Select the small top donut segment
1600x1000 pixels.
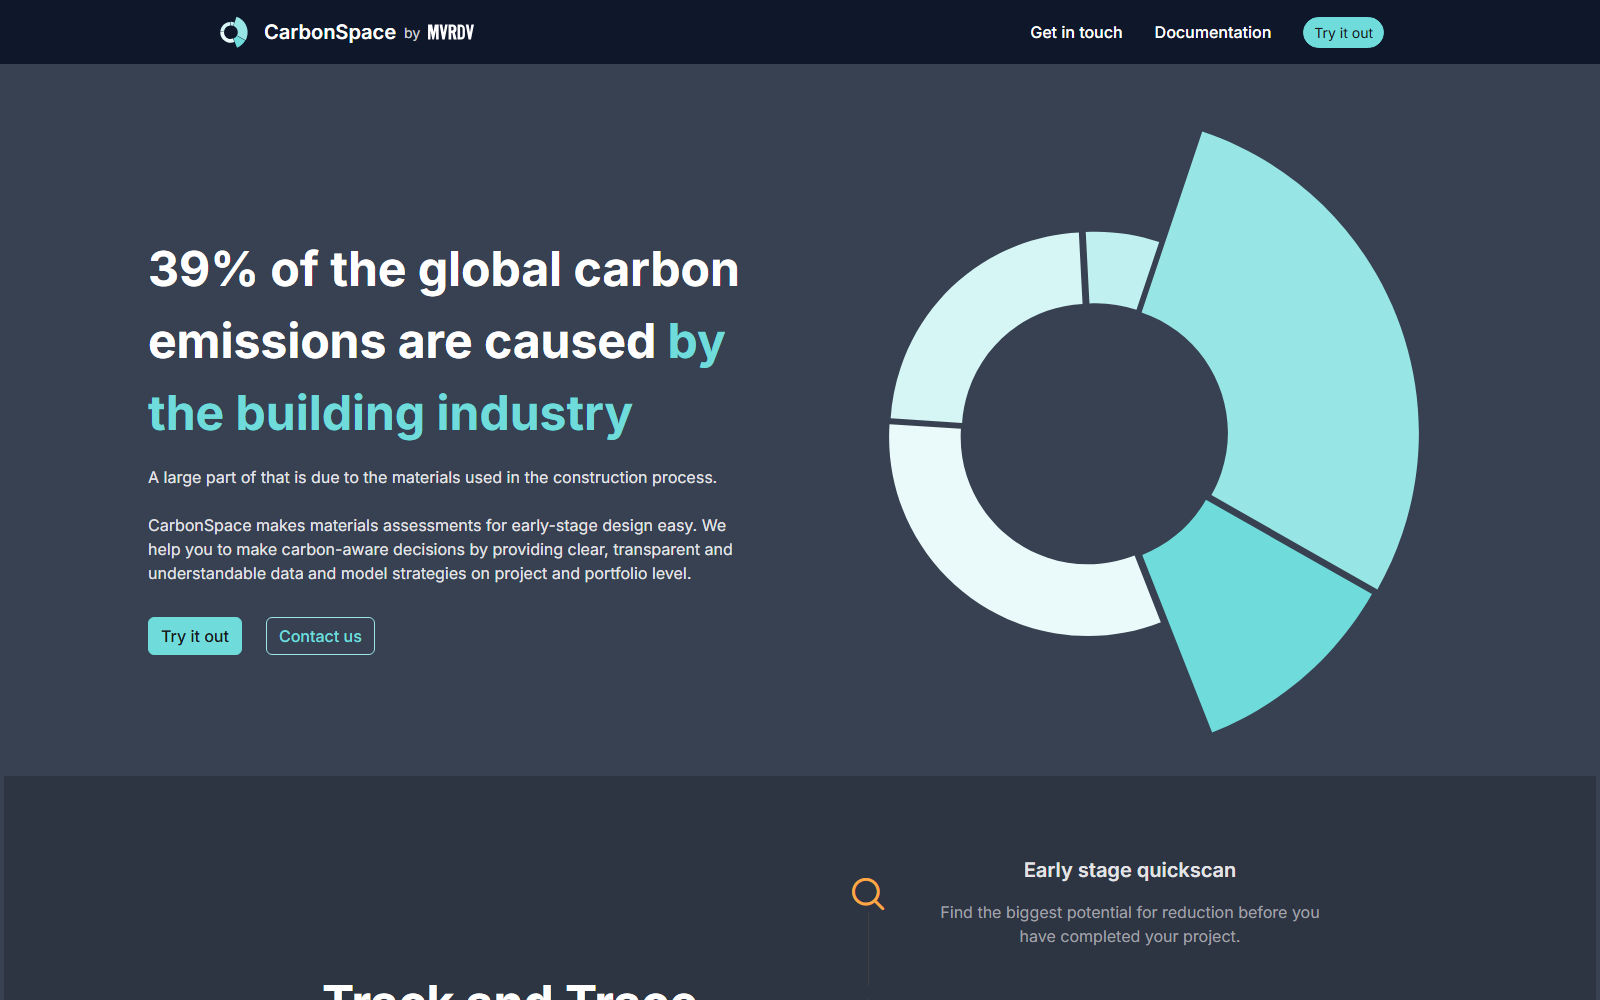(x=1118, y=268)
